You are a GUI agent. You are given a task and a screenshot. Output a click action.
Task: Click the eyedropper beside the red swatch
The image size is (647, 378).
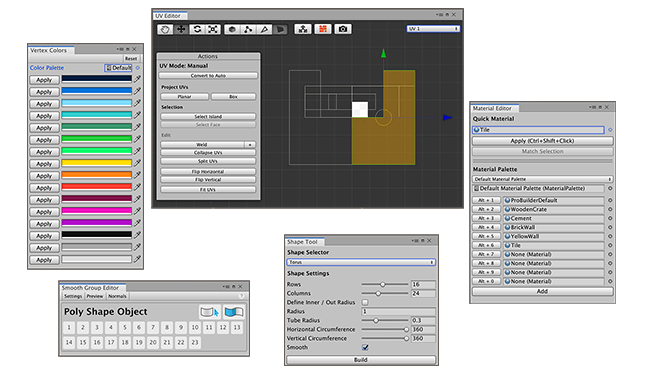[137, 187]
